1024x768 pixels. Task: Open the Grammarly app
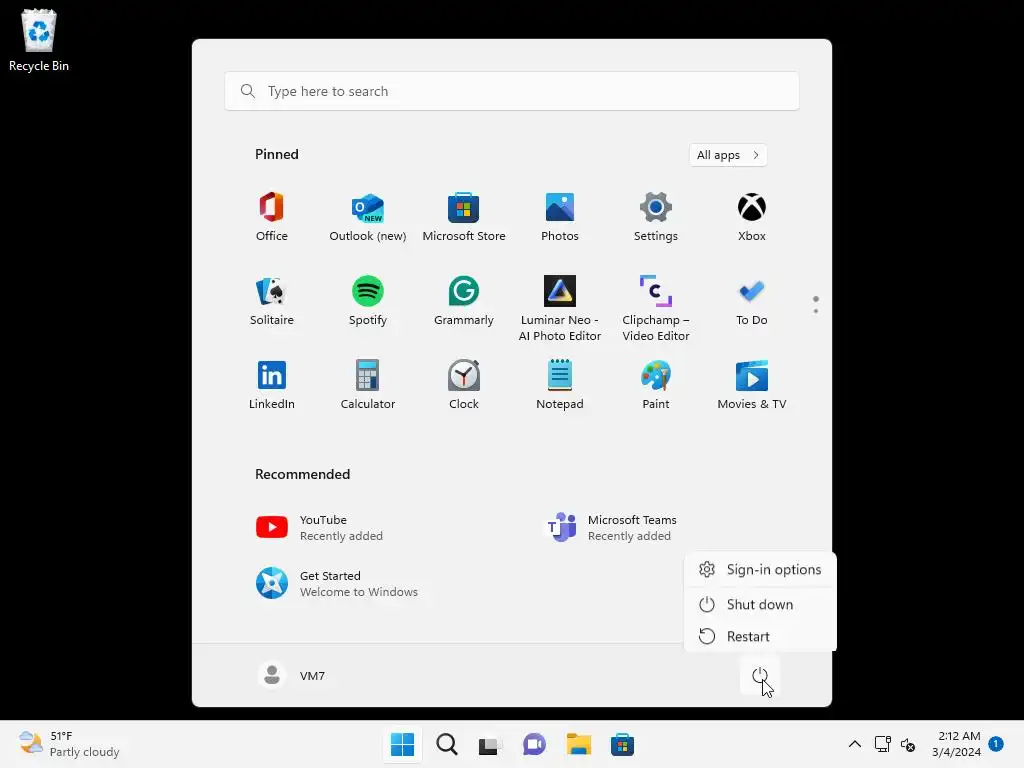click(x=464, y=301)
